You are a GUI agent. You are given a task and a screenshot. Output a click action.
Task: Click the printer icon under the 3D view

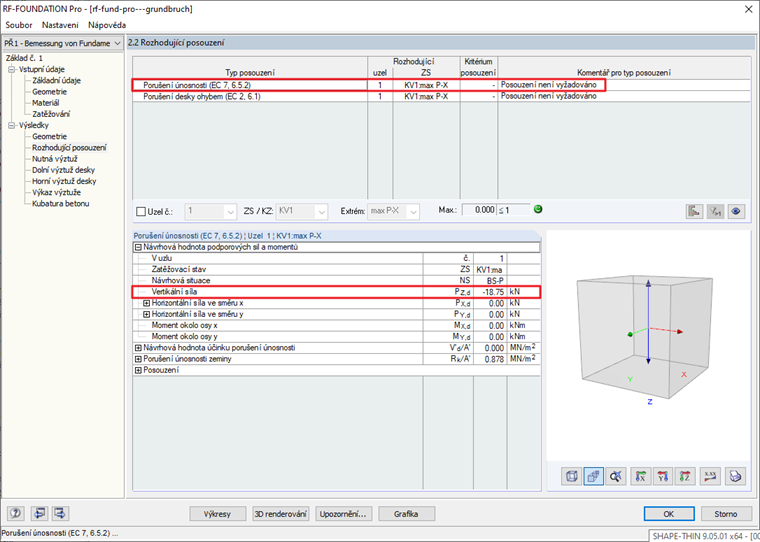(x=735, y=476)
